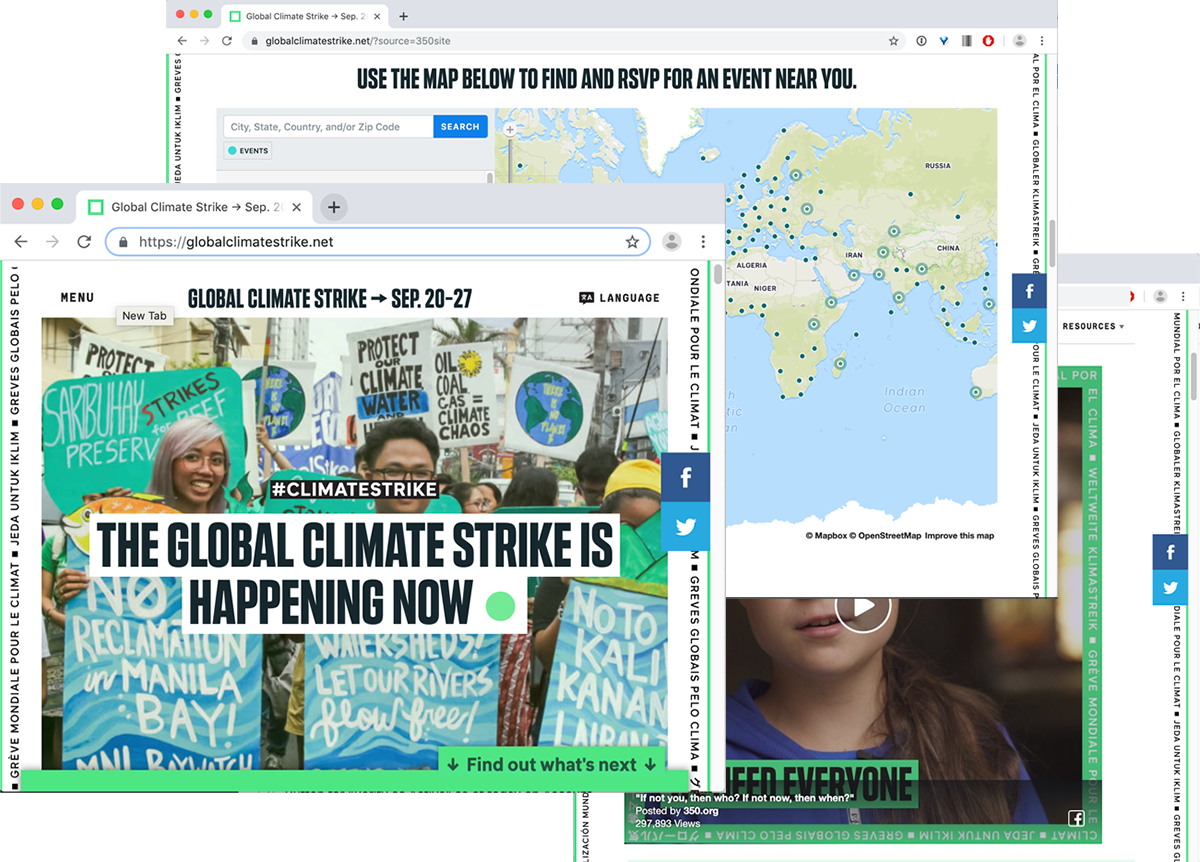Open the three-dot Chrome menu in map window
1200x862 pixels.
pyautogui.click(x=1042, y=41)
